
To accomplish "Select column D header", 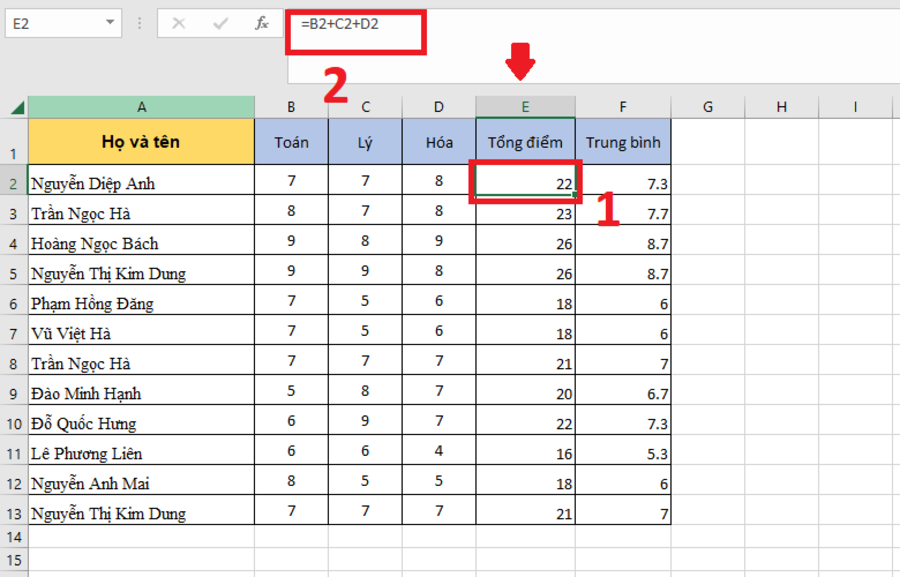I will click(x=439, y=107).
